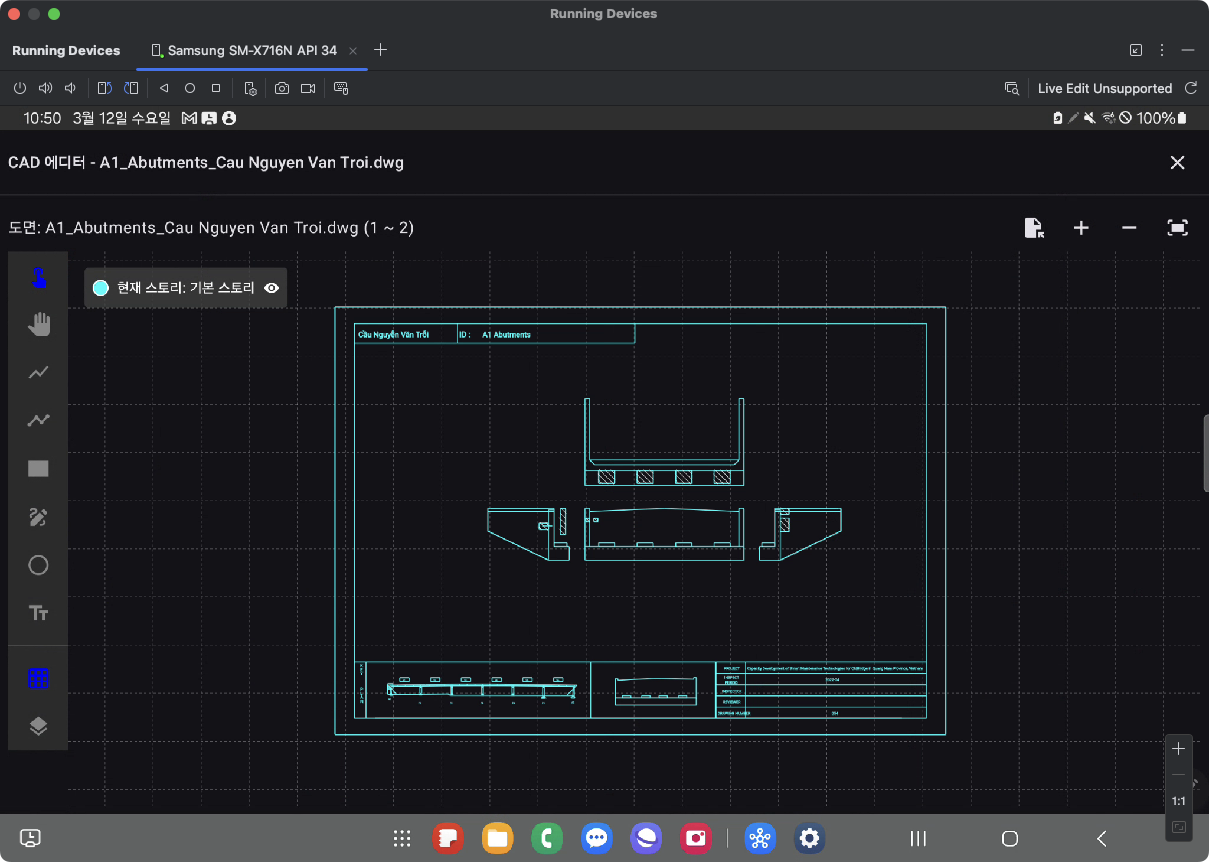Click the taskbar screen-assist icon

tap(31, 838)
